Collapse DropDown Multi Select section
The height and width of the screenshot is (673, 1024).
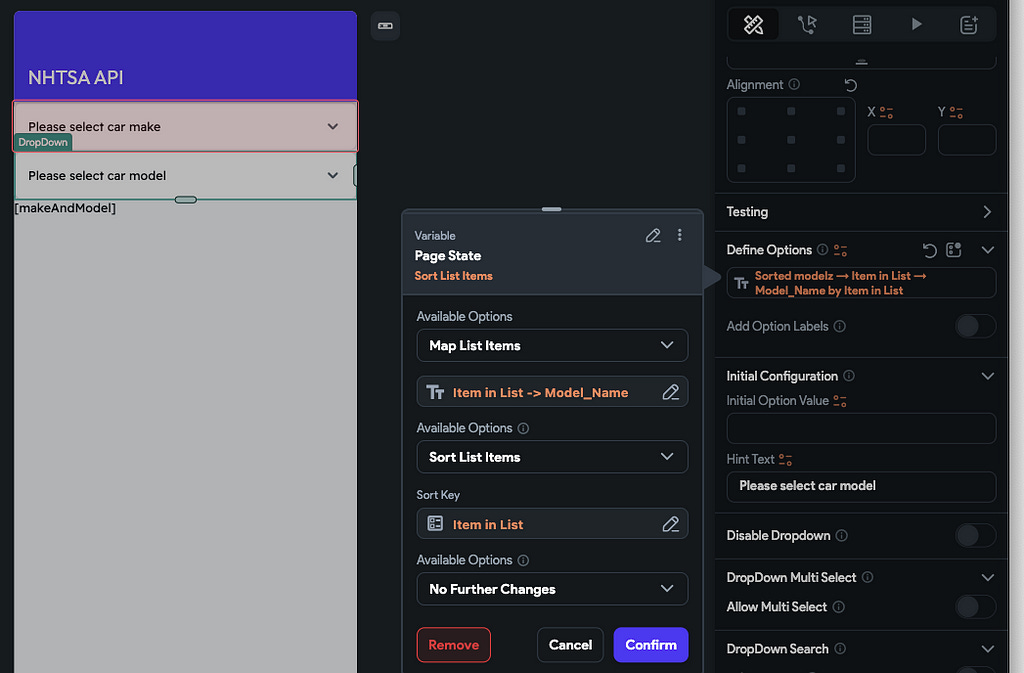click(987, 578)
